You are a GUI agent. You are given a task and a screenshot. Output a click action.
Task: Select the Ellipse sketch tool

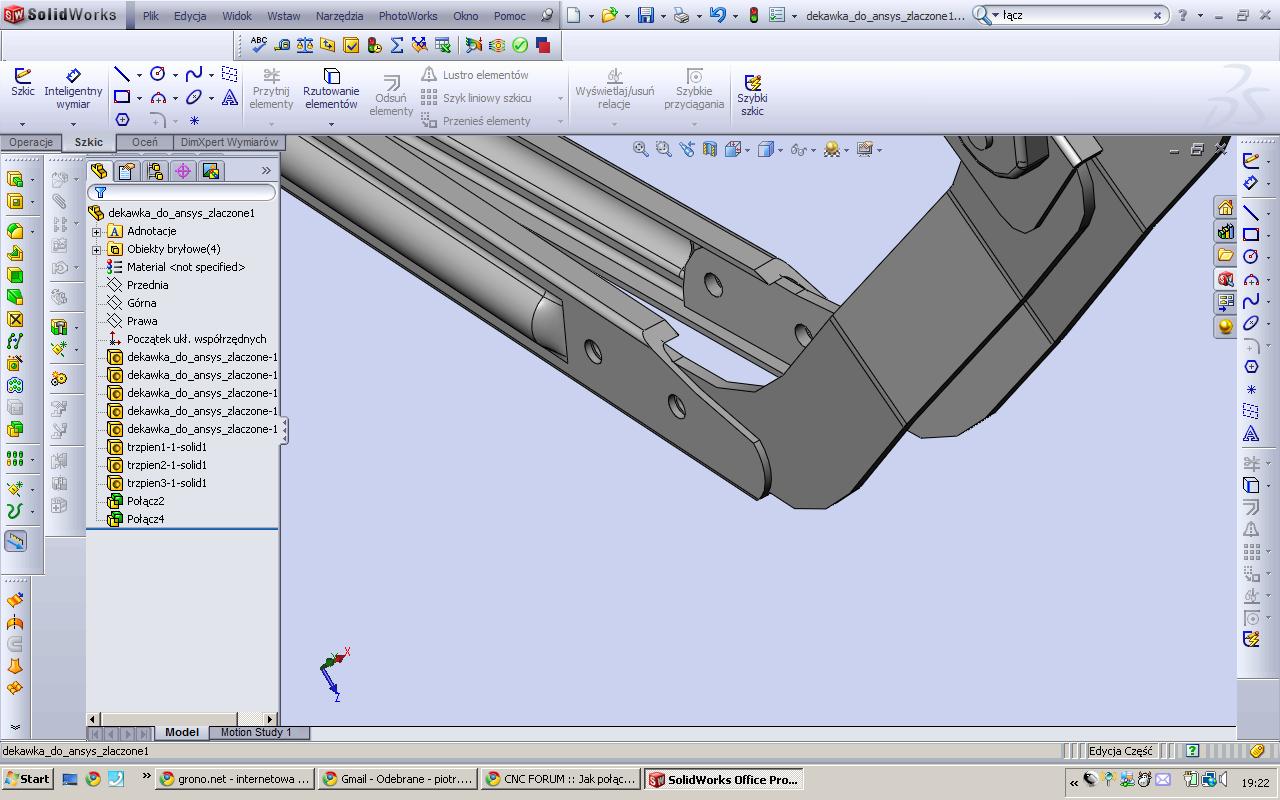194,97
